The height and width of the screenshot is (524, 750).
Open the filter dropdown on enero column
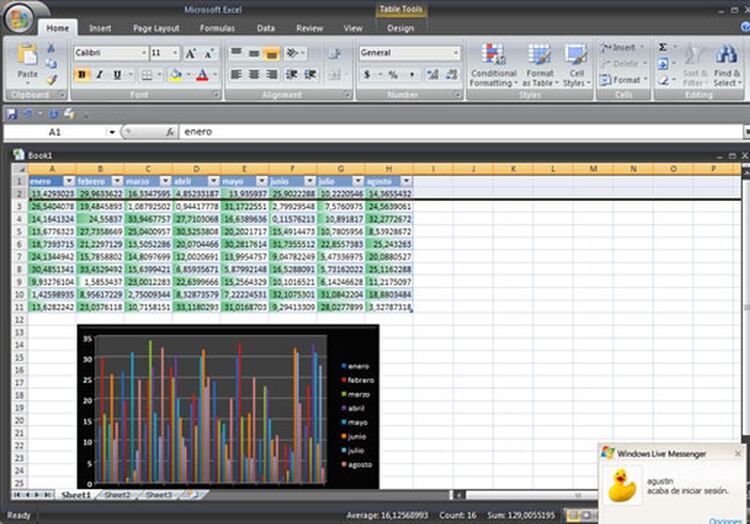point(69,181)
